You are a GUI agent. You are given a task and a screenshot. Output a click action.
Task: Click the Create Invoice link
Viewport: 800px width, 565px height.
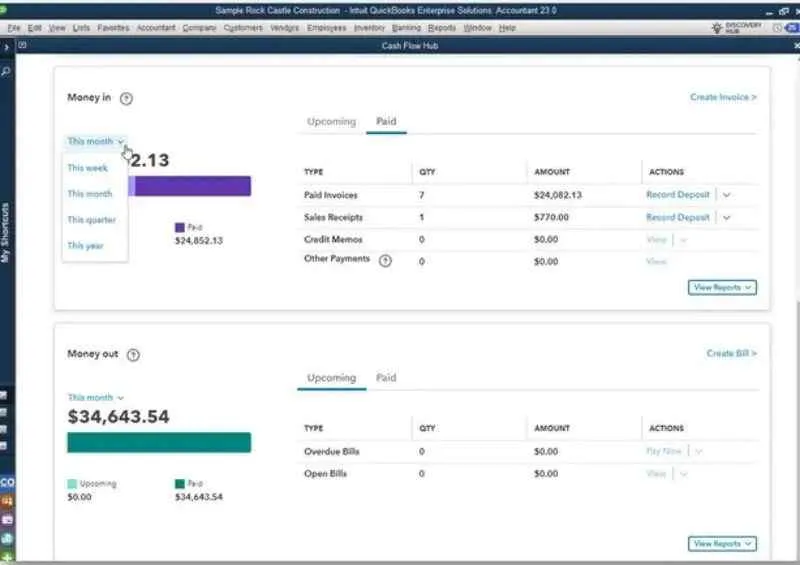723,97
